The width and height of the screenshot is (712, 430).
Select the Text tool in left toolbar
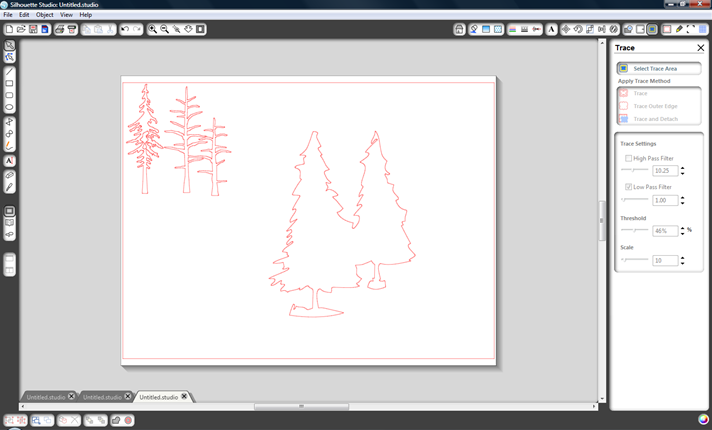coord(9,161)
